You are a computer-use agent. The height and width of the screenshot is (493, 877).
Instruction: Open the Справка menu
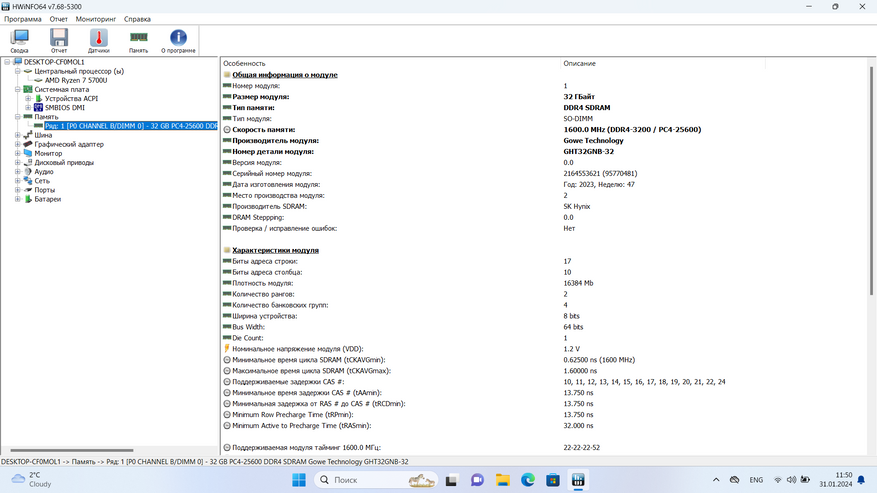point(137,19)
